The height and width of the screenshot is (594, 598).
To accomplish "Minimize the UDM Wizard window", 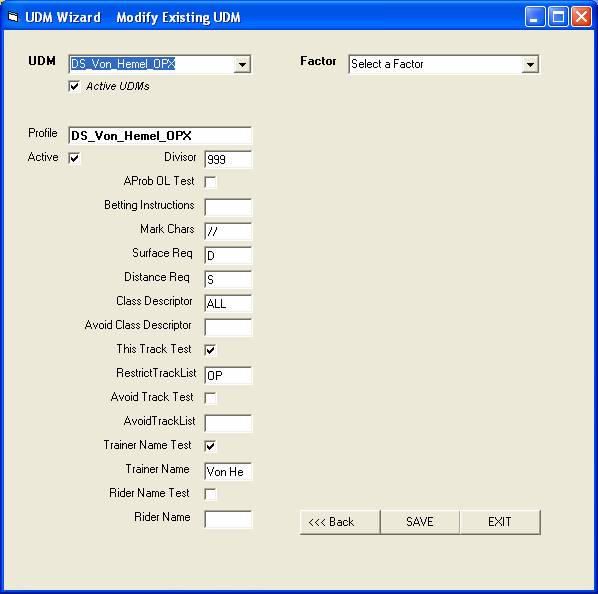I will click(x=535, y=17).
